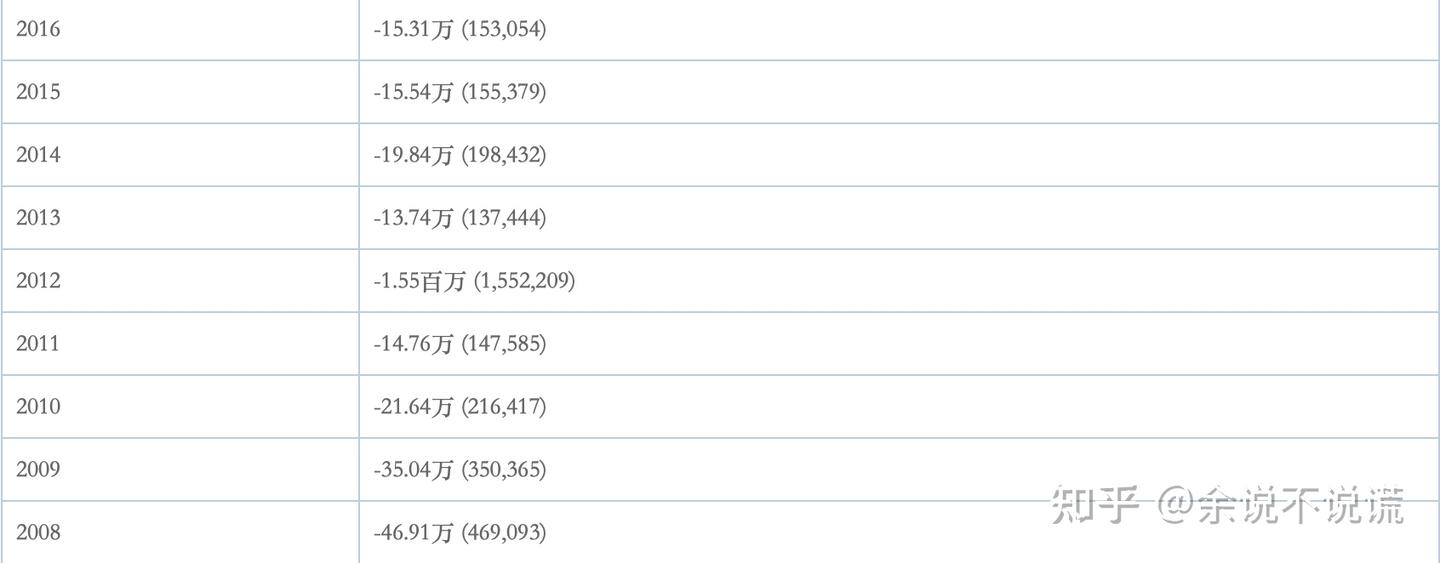Screen dimensions: 1440x563
Task: Click the value -1.55百万 (1,552,209)
Action: coord(474,281)
